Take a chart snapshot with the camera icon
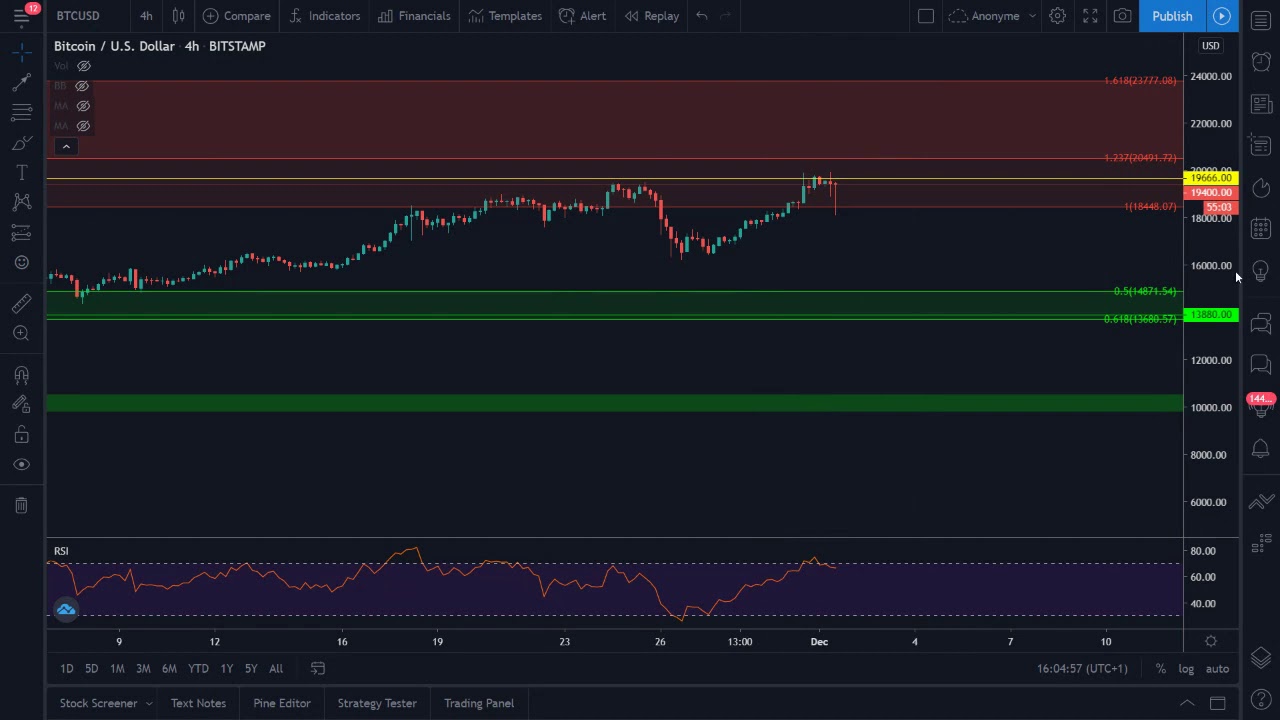 pos(1122,16)
